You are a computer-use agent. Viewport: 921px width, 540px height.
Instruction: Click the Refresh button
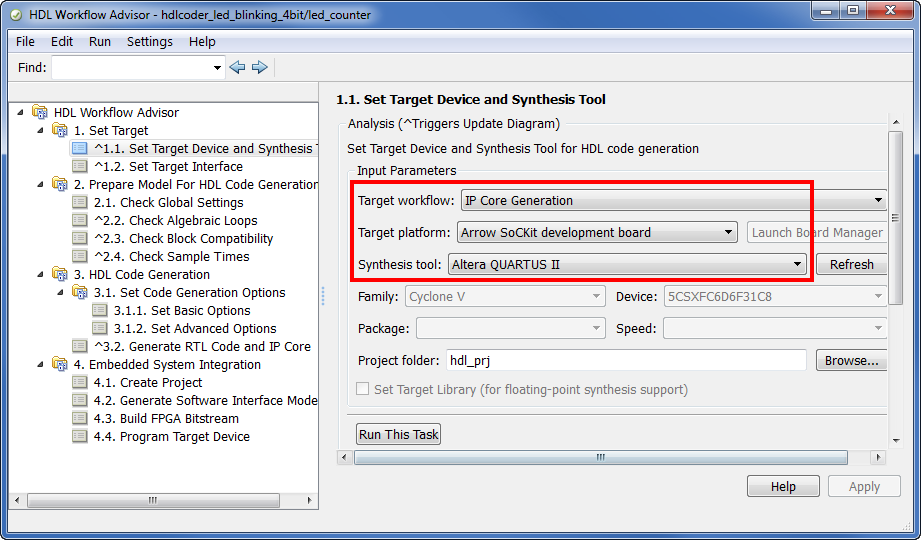click(x=851, y=264)
